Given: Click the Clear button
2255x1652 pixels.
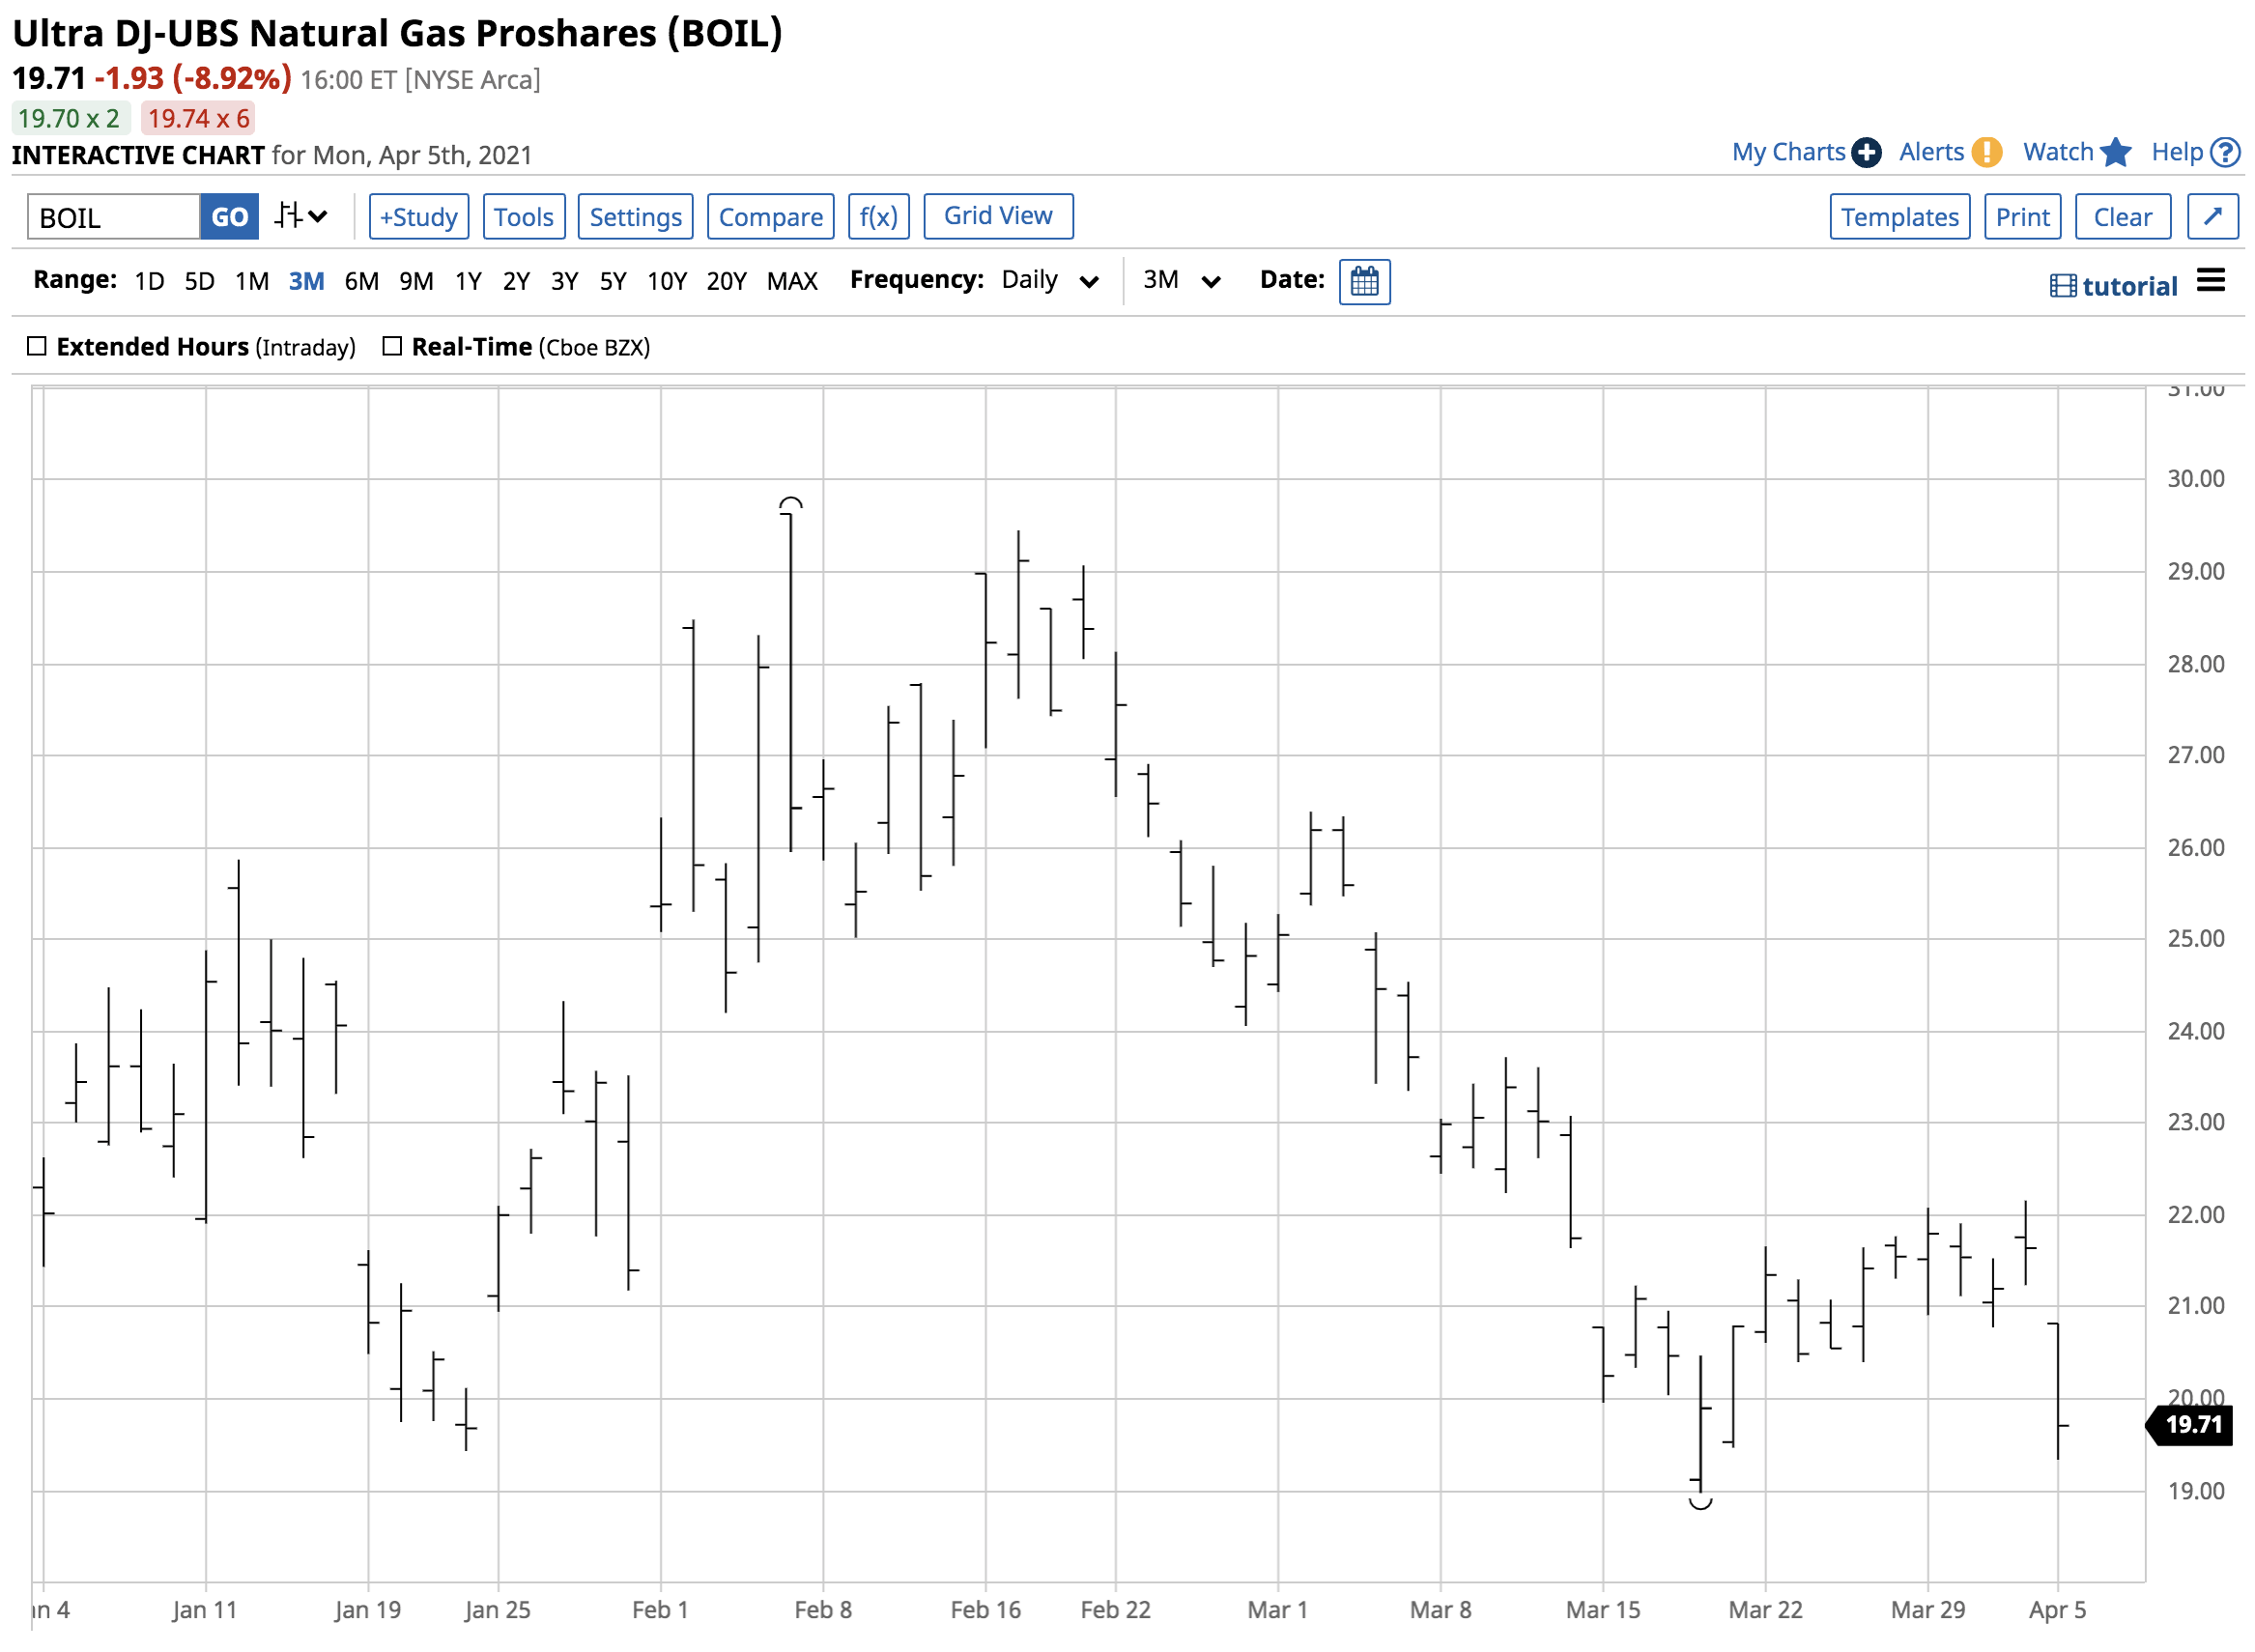Looking at the screenshot, I should 2122,217.
